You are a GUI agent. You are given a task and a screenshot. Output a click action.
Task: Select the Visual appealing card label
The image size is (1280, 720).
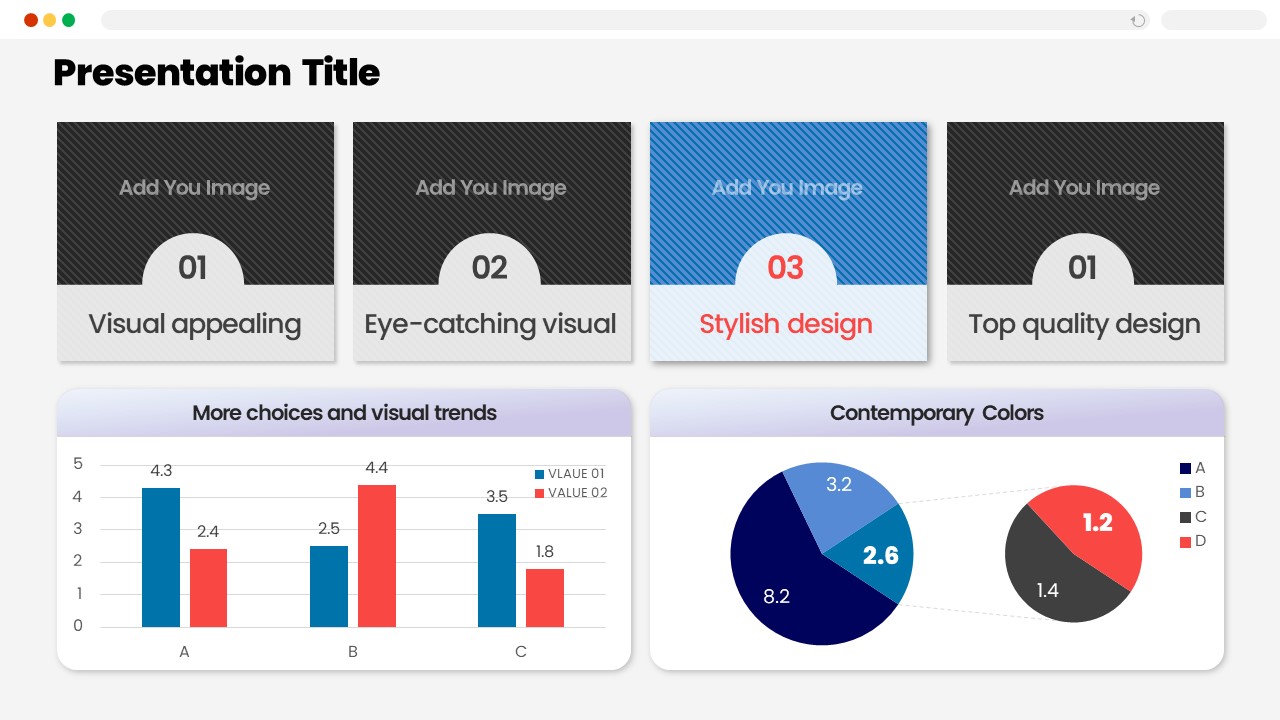pyautogui.click(x=195, y=324)
